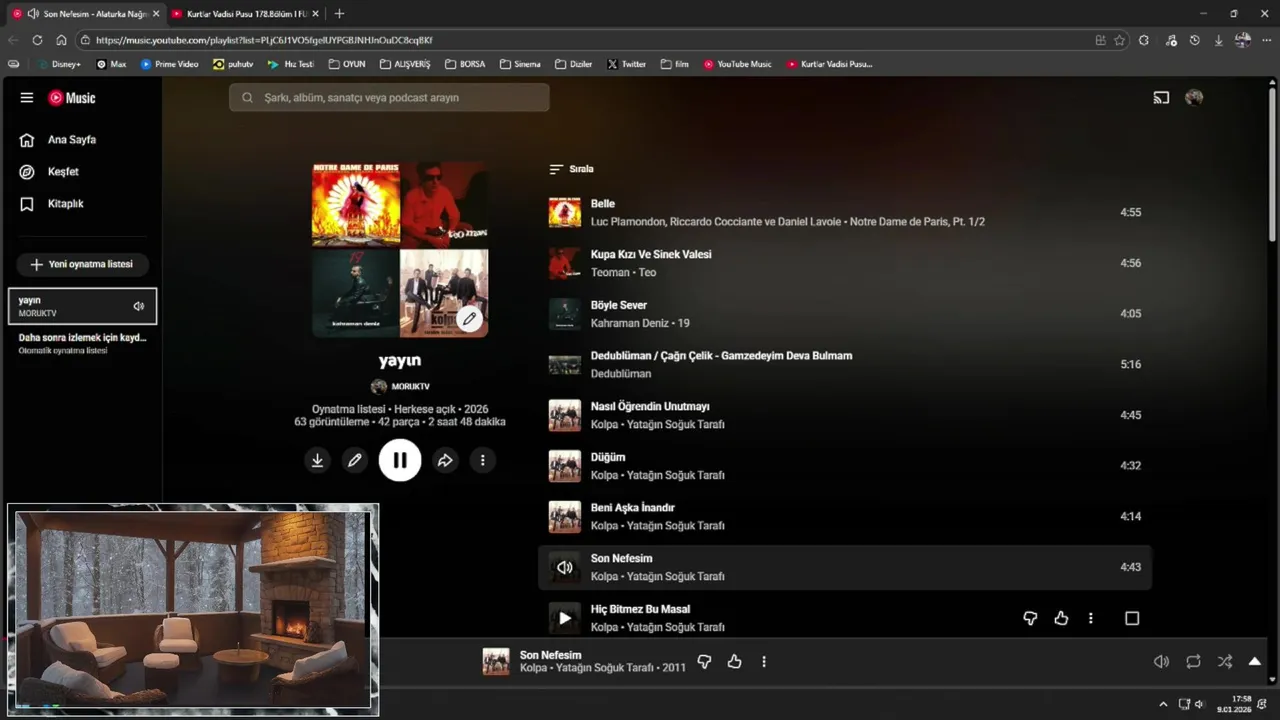Screen dimensions: 1280x720
Task: Tick the checkbox for Hiç Bitmez Bu Masal
Action: [1132, 618]
